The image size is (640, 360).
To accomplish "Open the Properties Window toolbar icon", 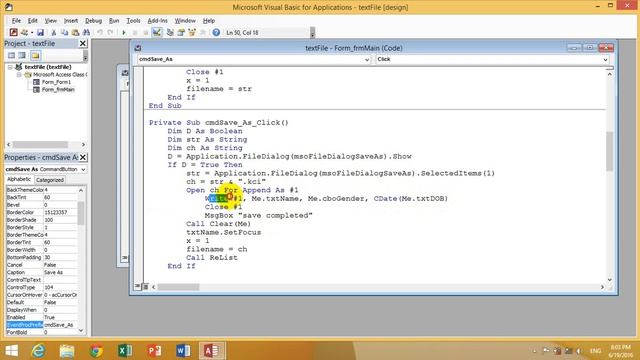I will pyautogui.click(x=181, y=32).
